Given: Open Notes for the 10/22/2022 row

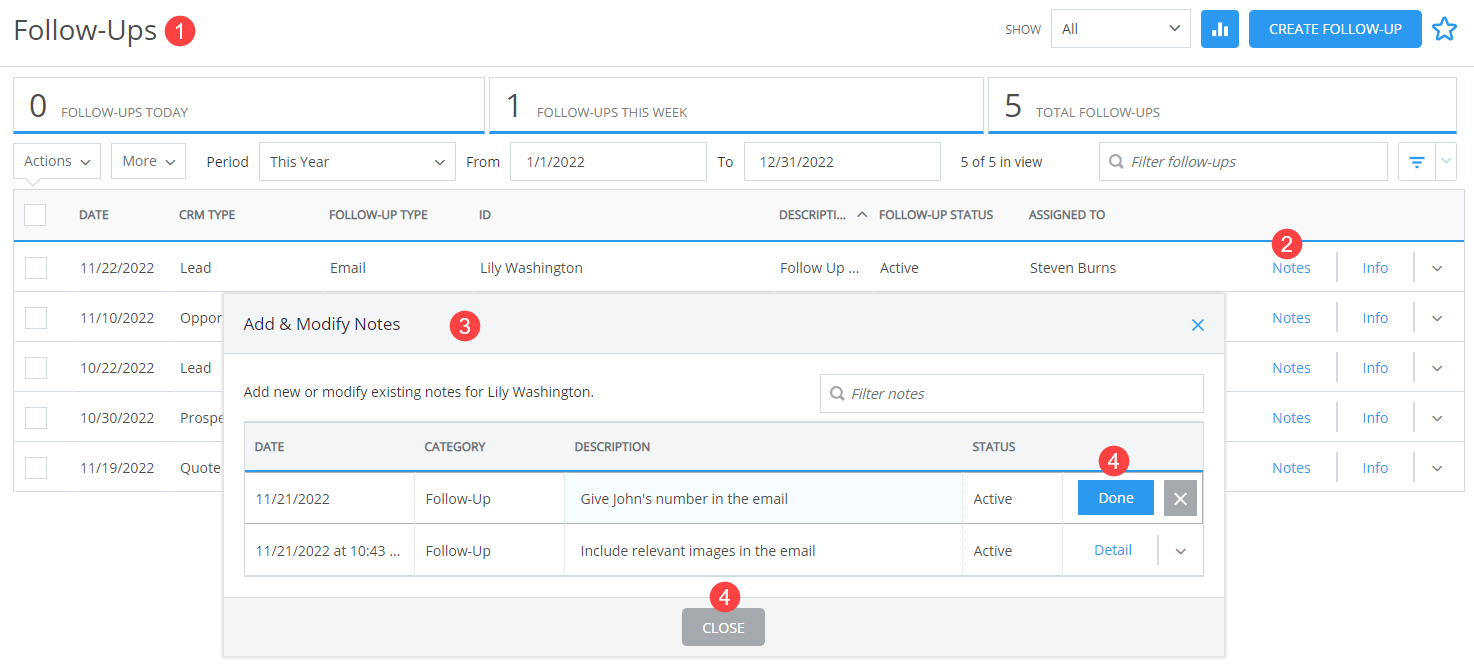Looking at the screenshot, I should pos(1291,368).
